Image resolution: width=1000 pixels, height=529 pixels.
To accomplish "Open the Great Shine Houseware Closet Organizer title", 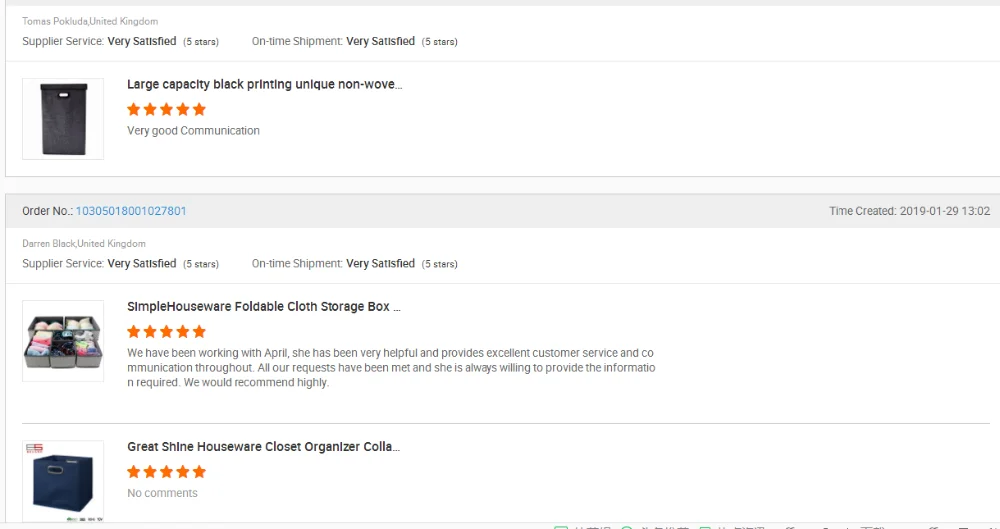I will (x=263, y=447).
